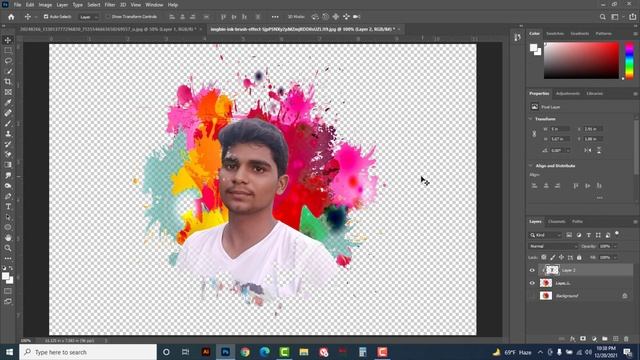The width and height of the screenshot is (640, 360).
Task: Open the workspace switcher icon dropdown
Action: coord(616,17)
